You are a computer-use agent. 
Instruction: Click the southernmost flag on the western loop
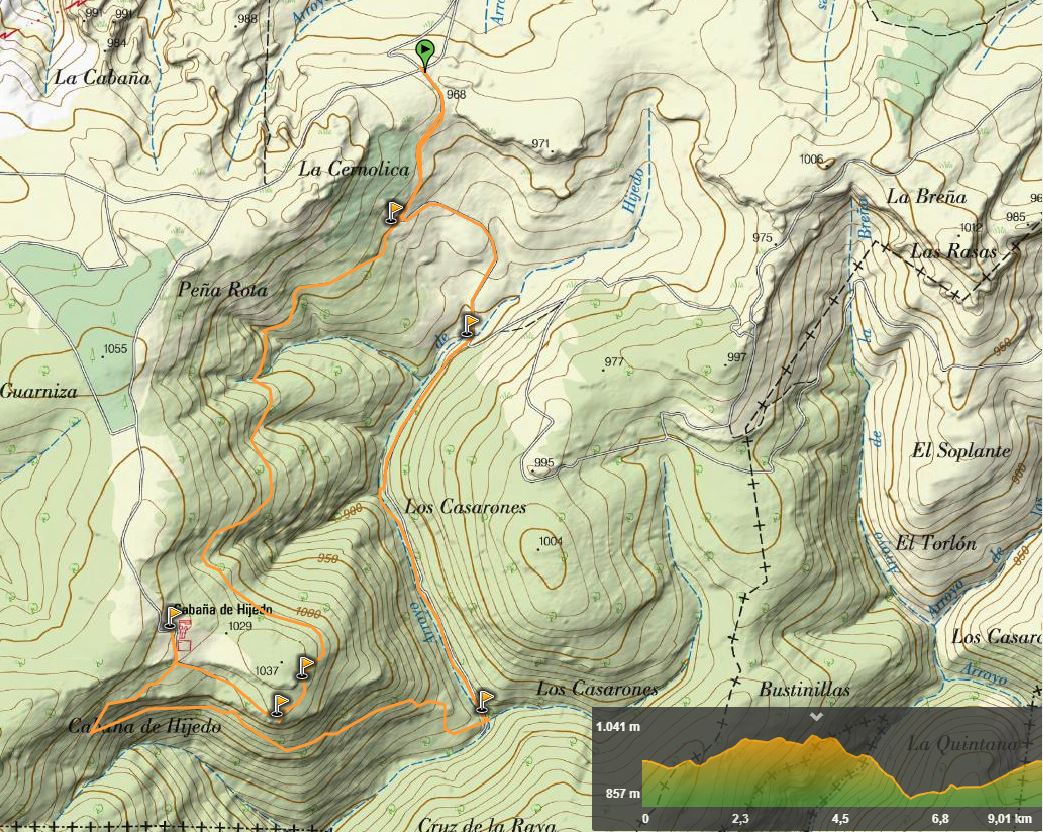[279, 706]
